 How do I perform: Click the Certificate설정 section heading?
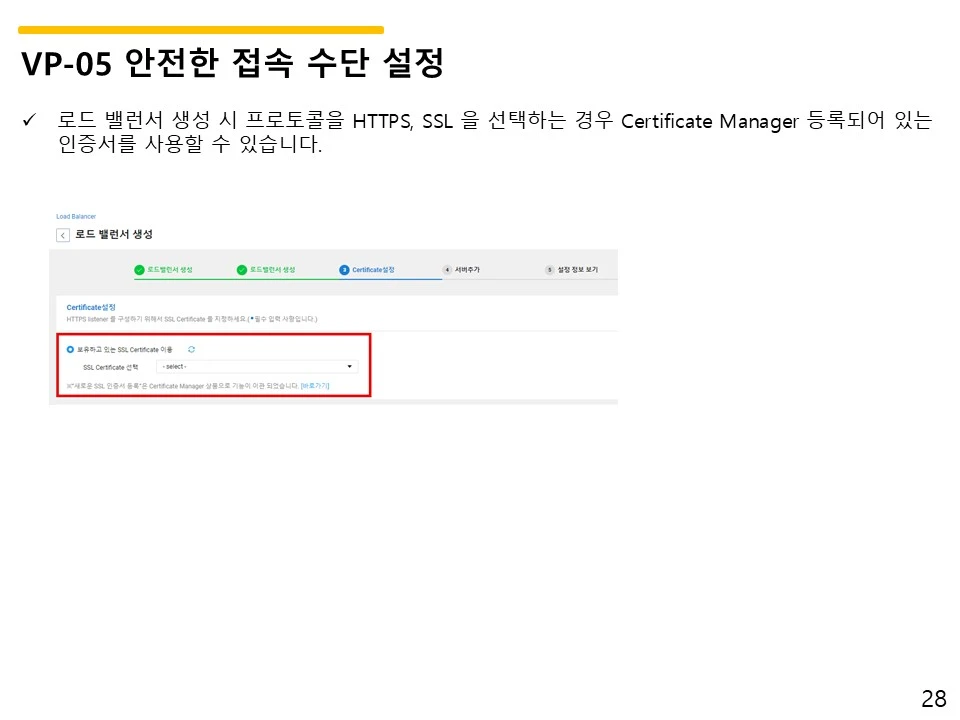pos(88,305)
